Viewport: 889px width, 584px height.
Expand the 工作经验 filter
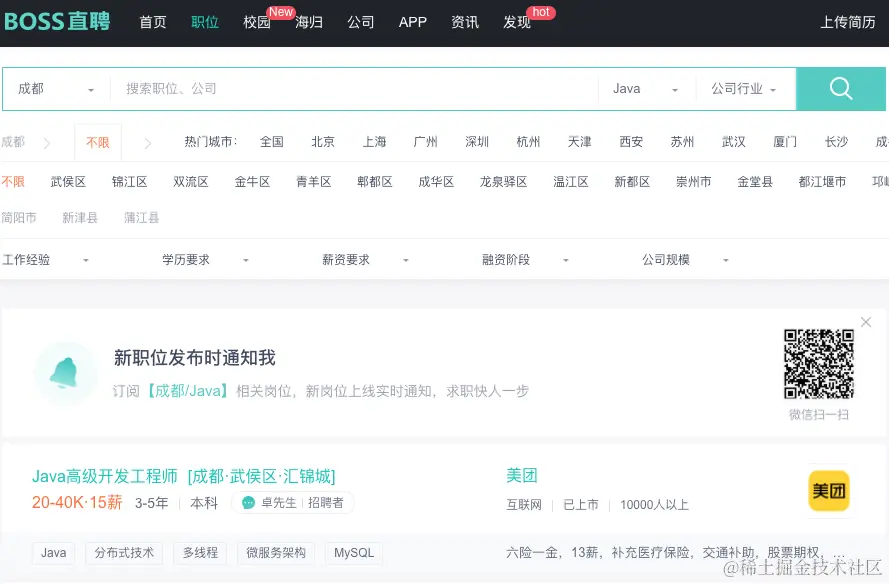(45, 260)
